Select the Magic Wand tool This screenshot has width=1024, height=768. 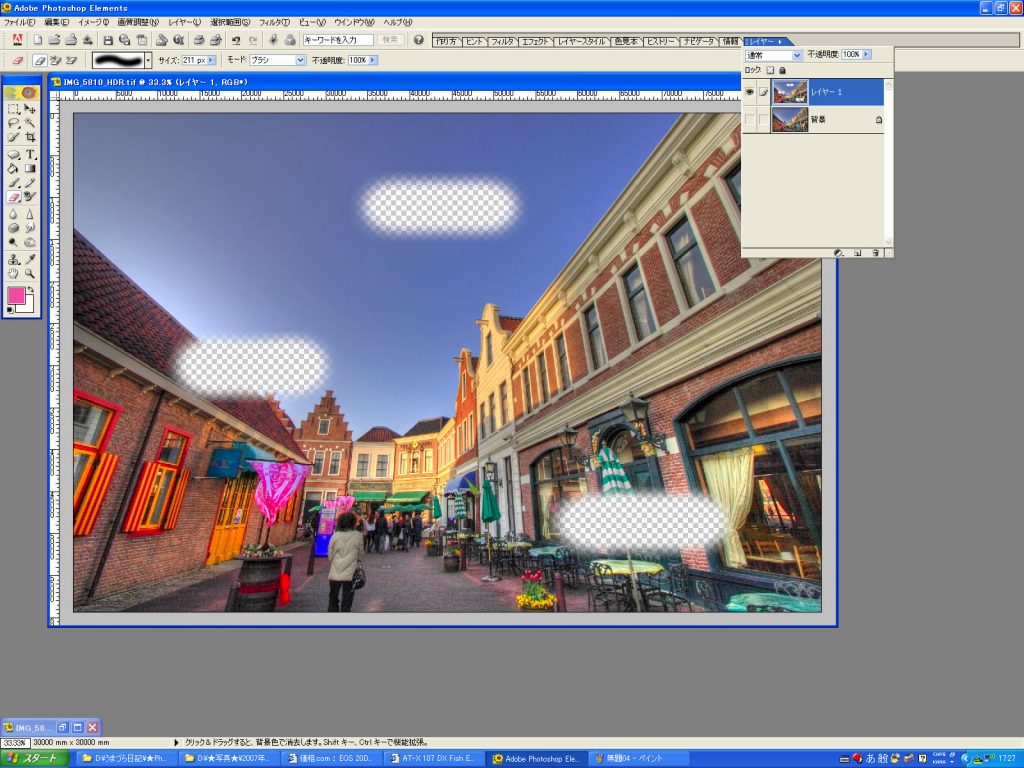(30, 123)
